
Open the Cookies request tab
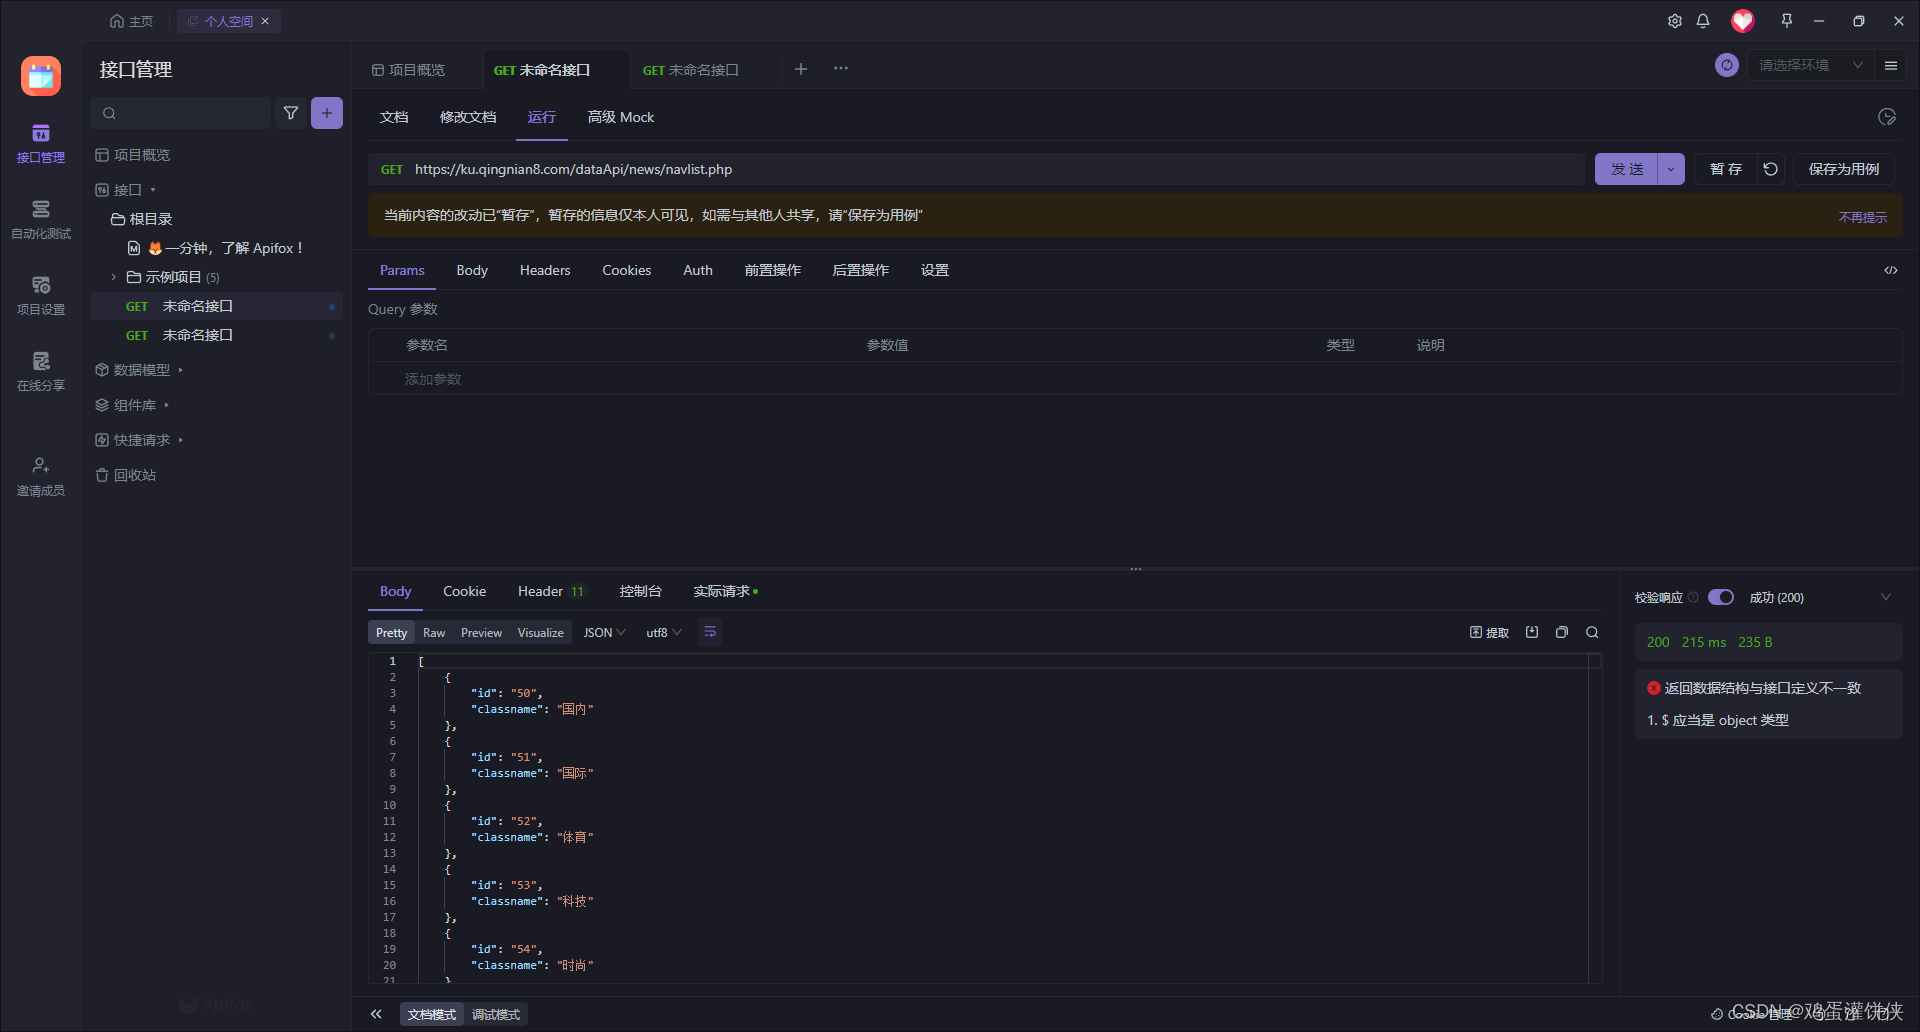click(626, 270)
